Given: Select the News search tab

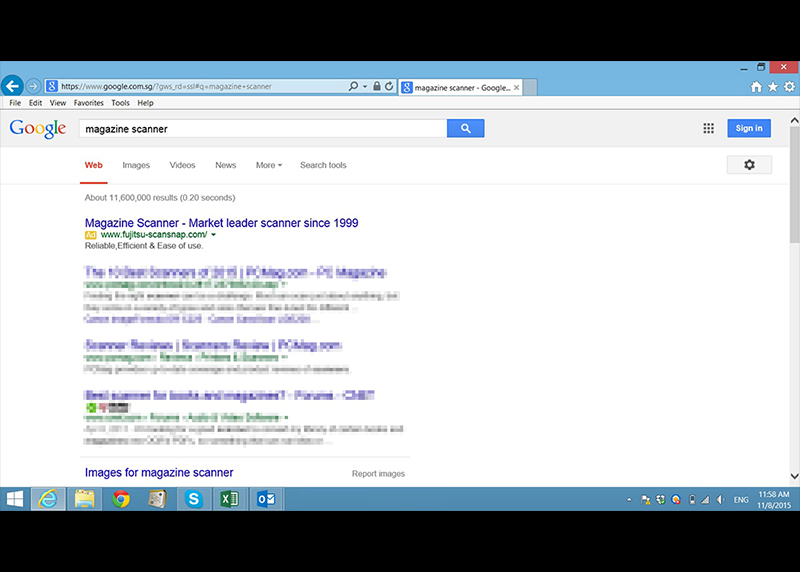Looking at the screenshot, I should (x=225, y=165).
